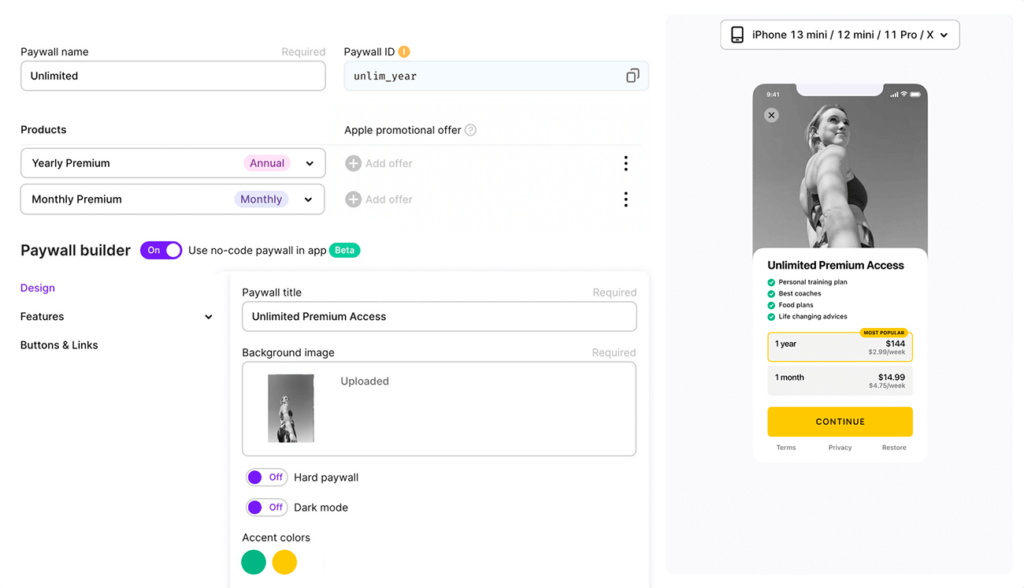This screenshot has height=588, width=1024.
Task: Click the plus icon for Yearly Premium offer
Action: (x=353, y=163)
